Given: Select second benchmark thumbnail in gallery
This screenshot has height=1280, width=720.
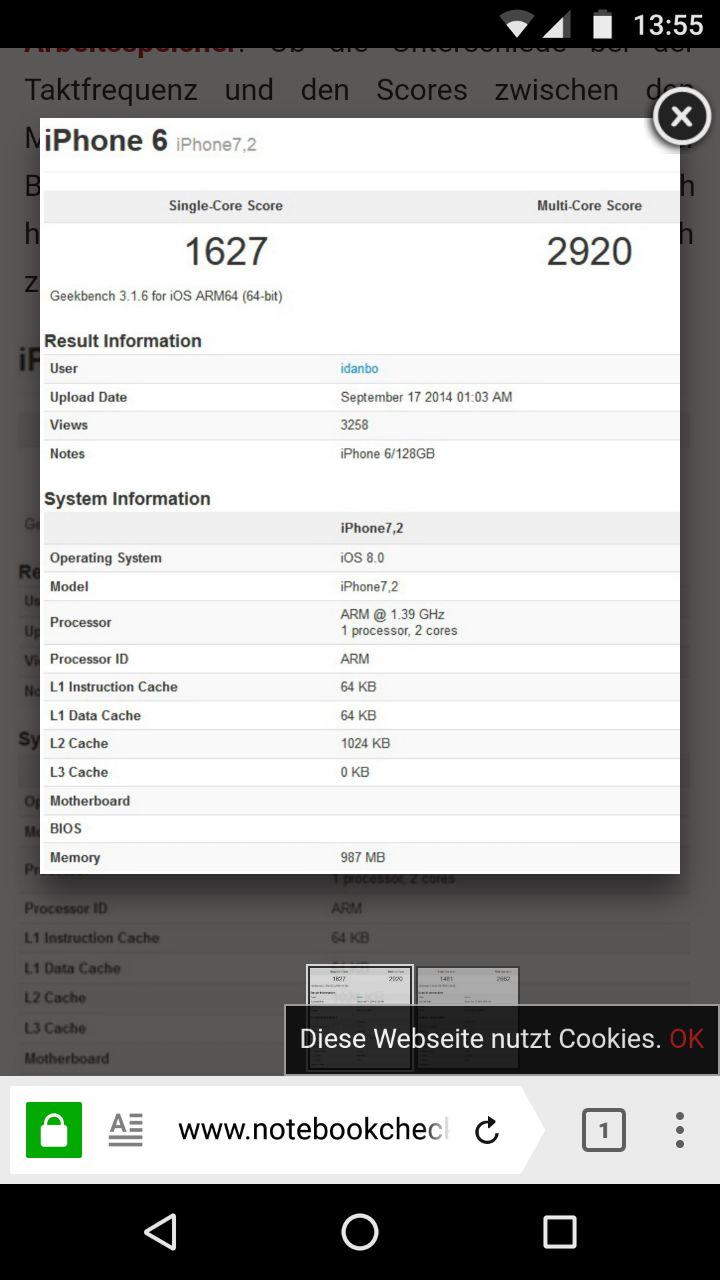Looking at the screenshot, I should click(x=468, y=1018).
